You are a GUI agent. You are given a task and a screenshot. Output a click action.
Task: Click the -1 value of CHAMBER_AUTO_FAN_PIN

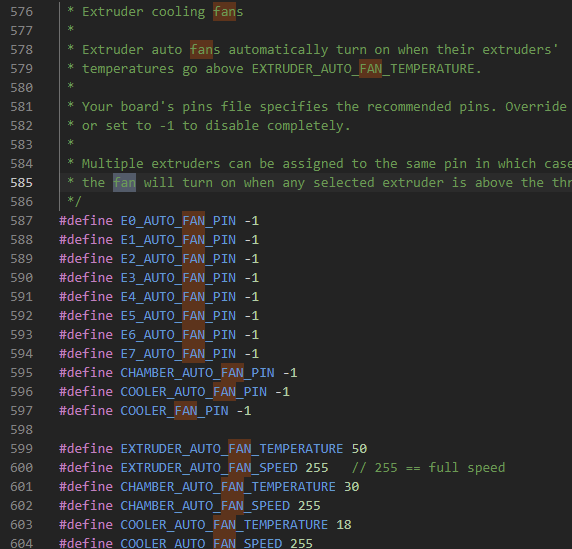(290, 372)
